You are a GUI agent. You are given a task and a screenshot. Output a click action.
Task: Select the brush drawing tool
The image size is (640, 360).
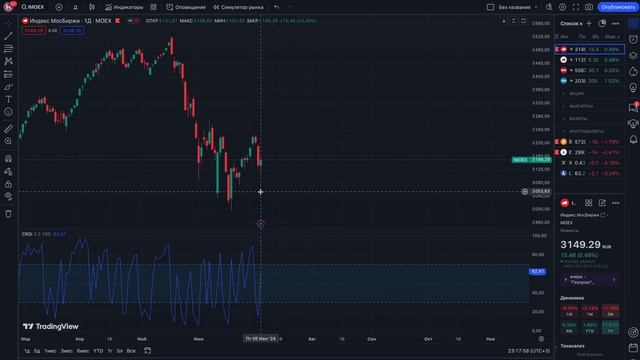(x=8, y=87)
